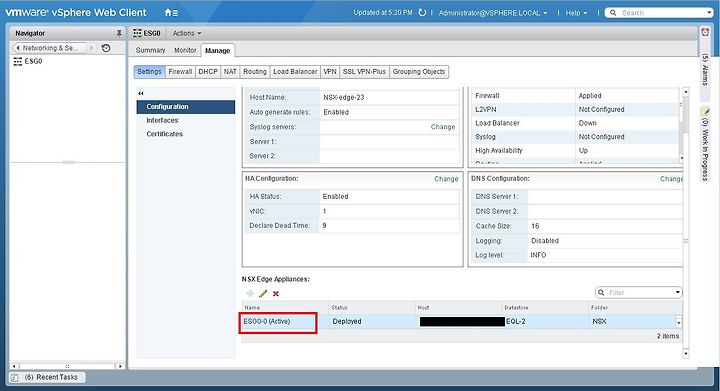The height and width of the screenshot is (391, 720).
Task: Sort appliances by Folder column
Action: tap(635, 307)
